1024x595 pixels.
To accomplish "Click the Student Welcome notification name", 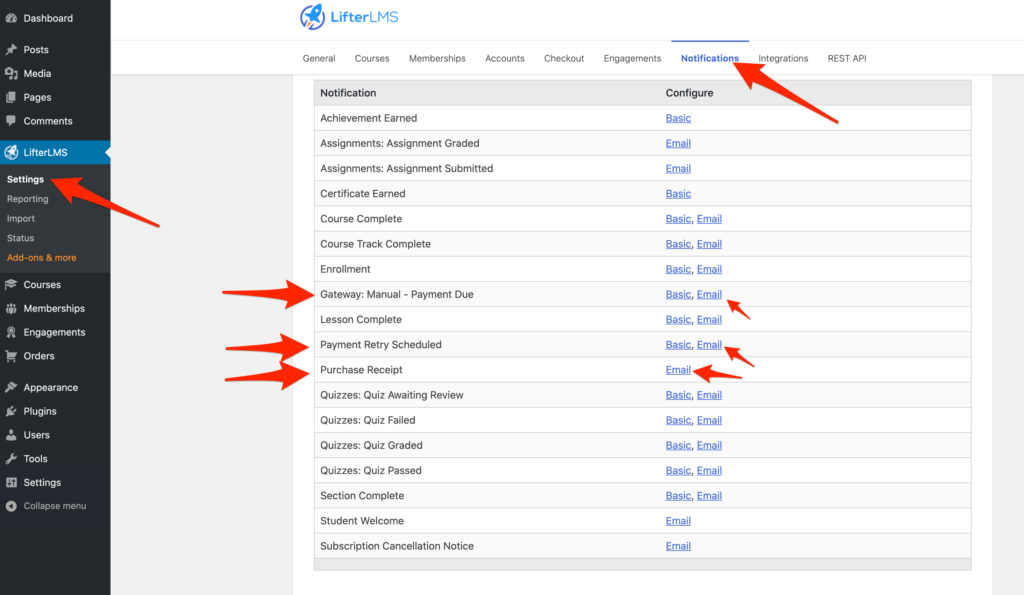I will coord(362,521).
